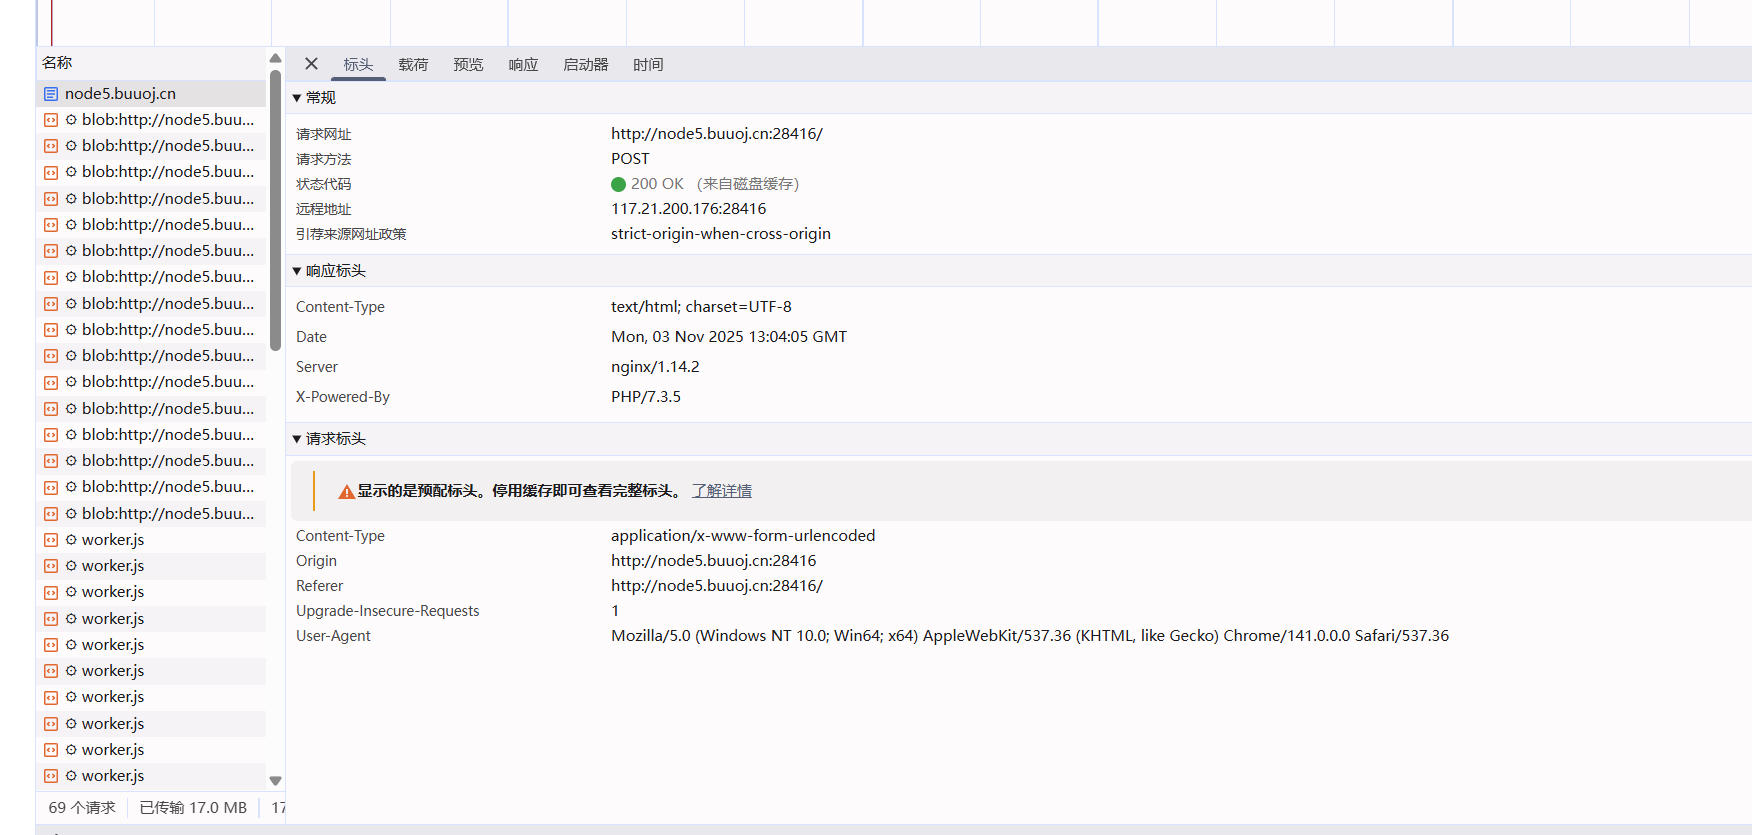
Task: Collapse the 常规 section
Action: [297, 98]
